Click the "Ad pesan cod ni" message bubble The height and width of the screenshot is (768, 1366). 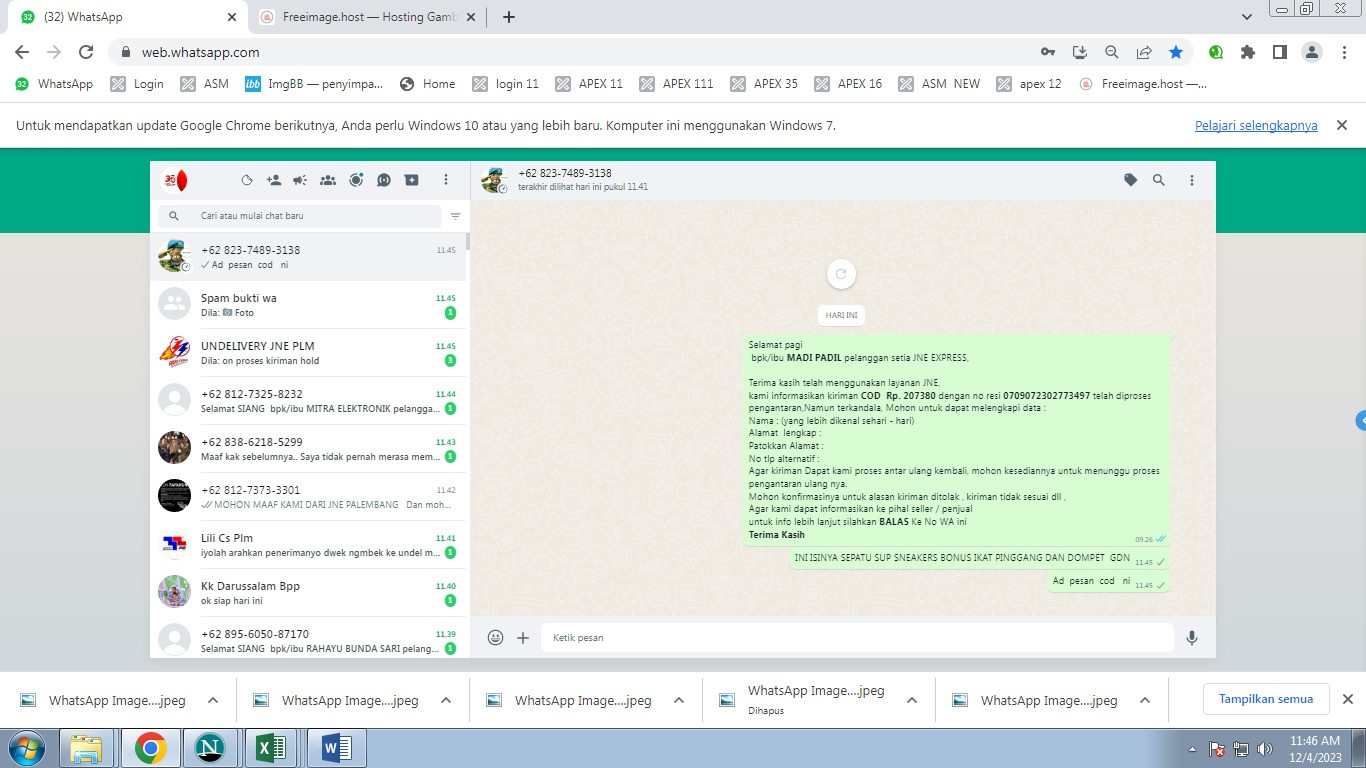click(x=1108, y=582)
